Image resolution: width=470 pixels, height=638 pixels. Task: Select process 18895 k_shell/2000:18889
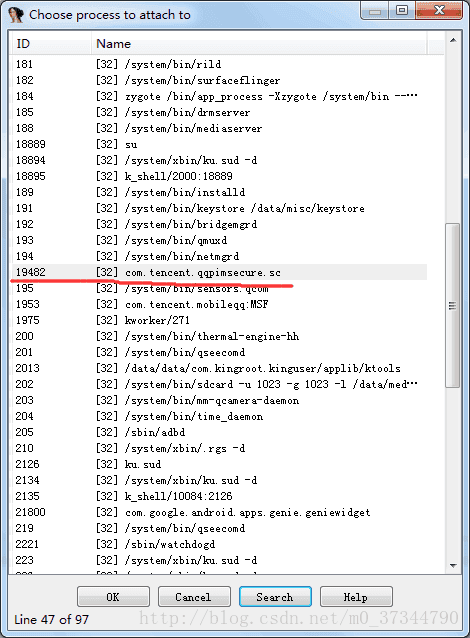219,176
